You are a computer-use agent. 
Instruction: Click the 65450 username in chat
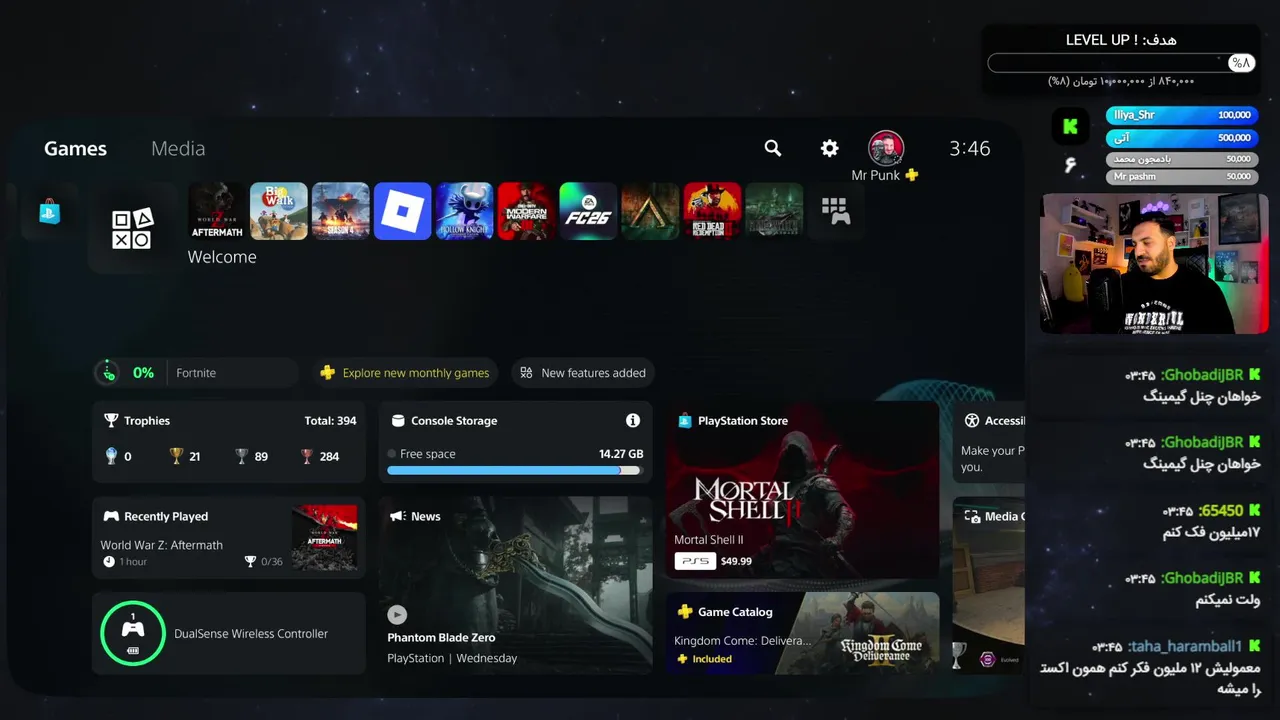1221,511
